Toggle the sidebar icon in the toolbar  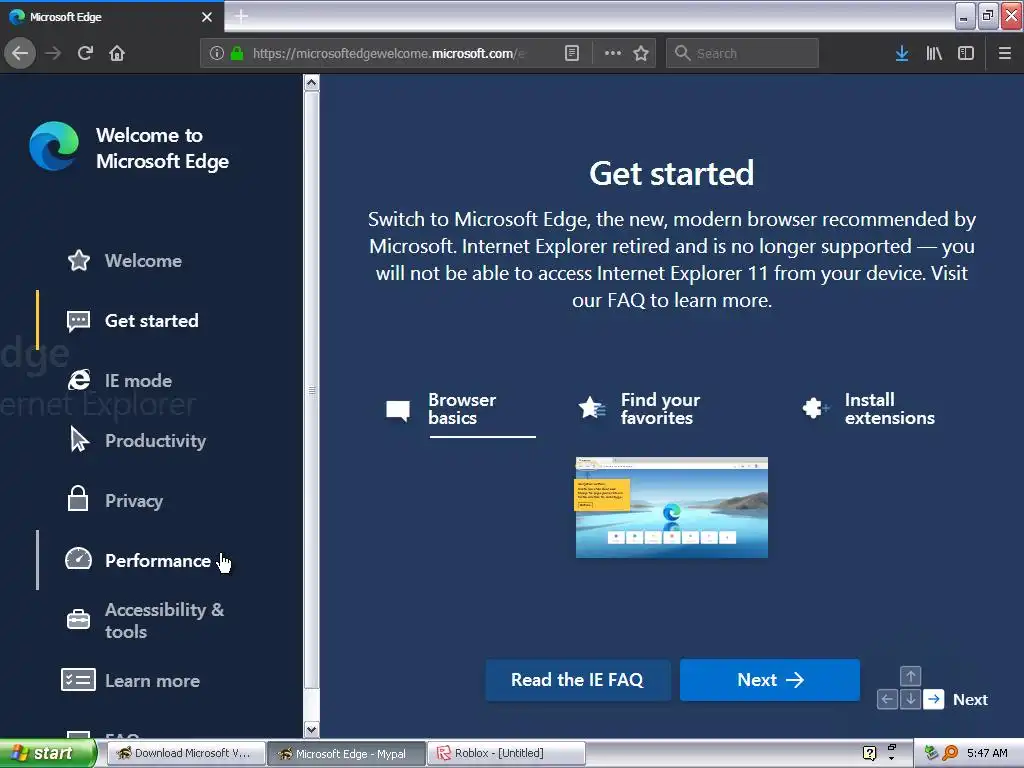click(966, 53)
